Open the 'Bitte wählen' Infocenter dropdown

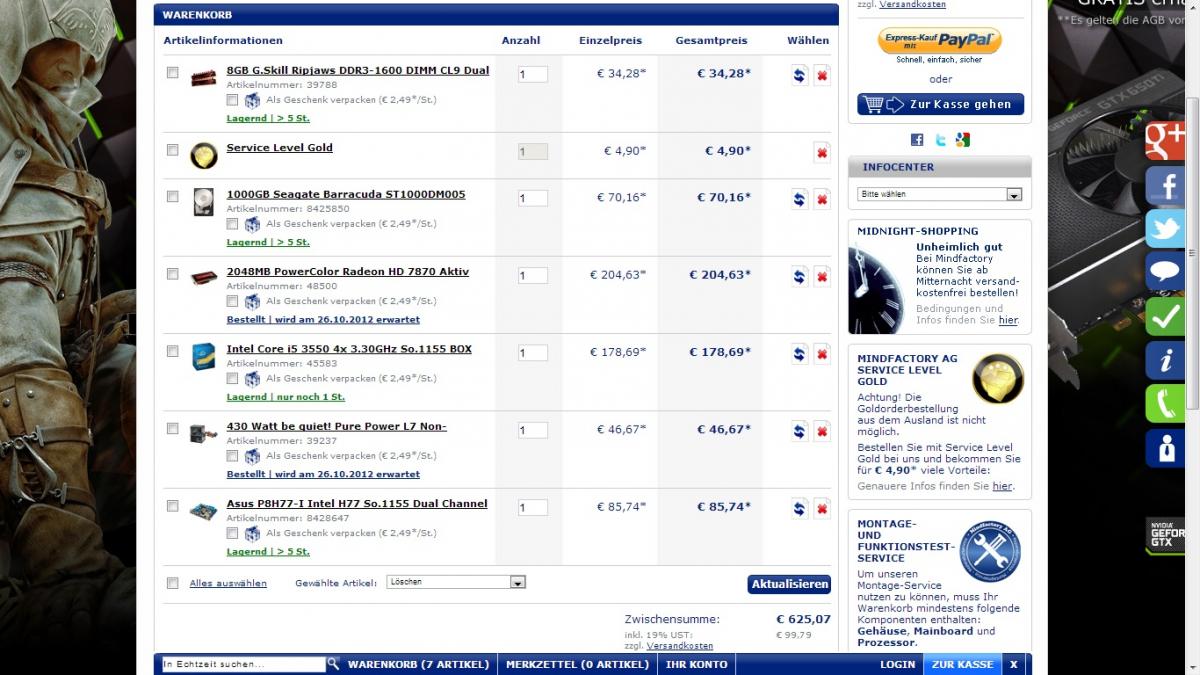(940, 194)
